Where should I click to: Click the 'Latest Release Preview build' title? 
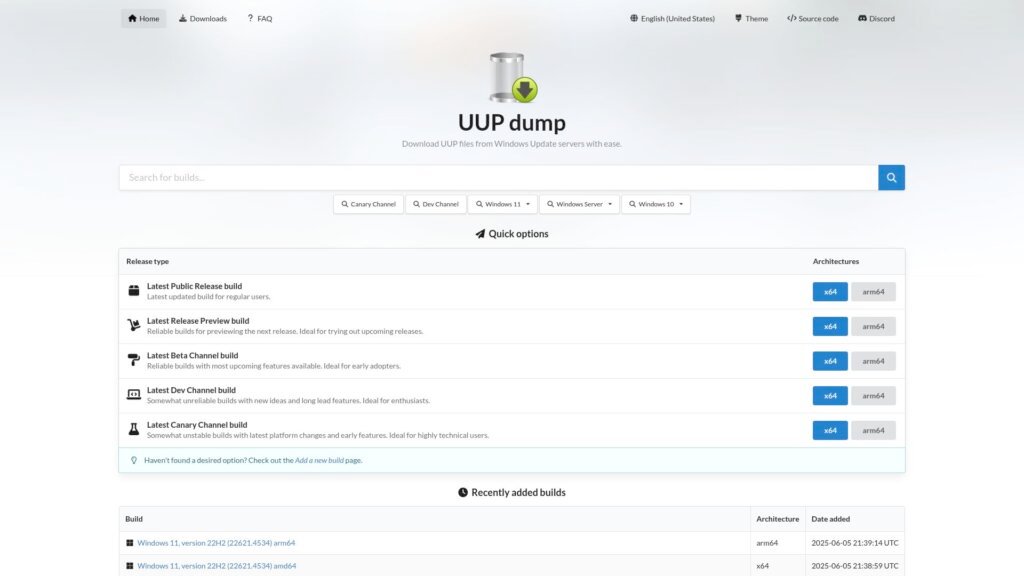coord(198,321)
